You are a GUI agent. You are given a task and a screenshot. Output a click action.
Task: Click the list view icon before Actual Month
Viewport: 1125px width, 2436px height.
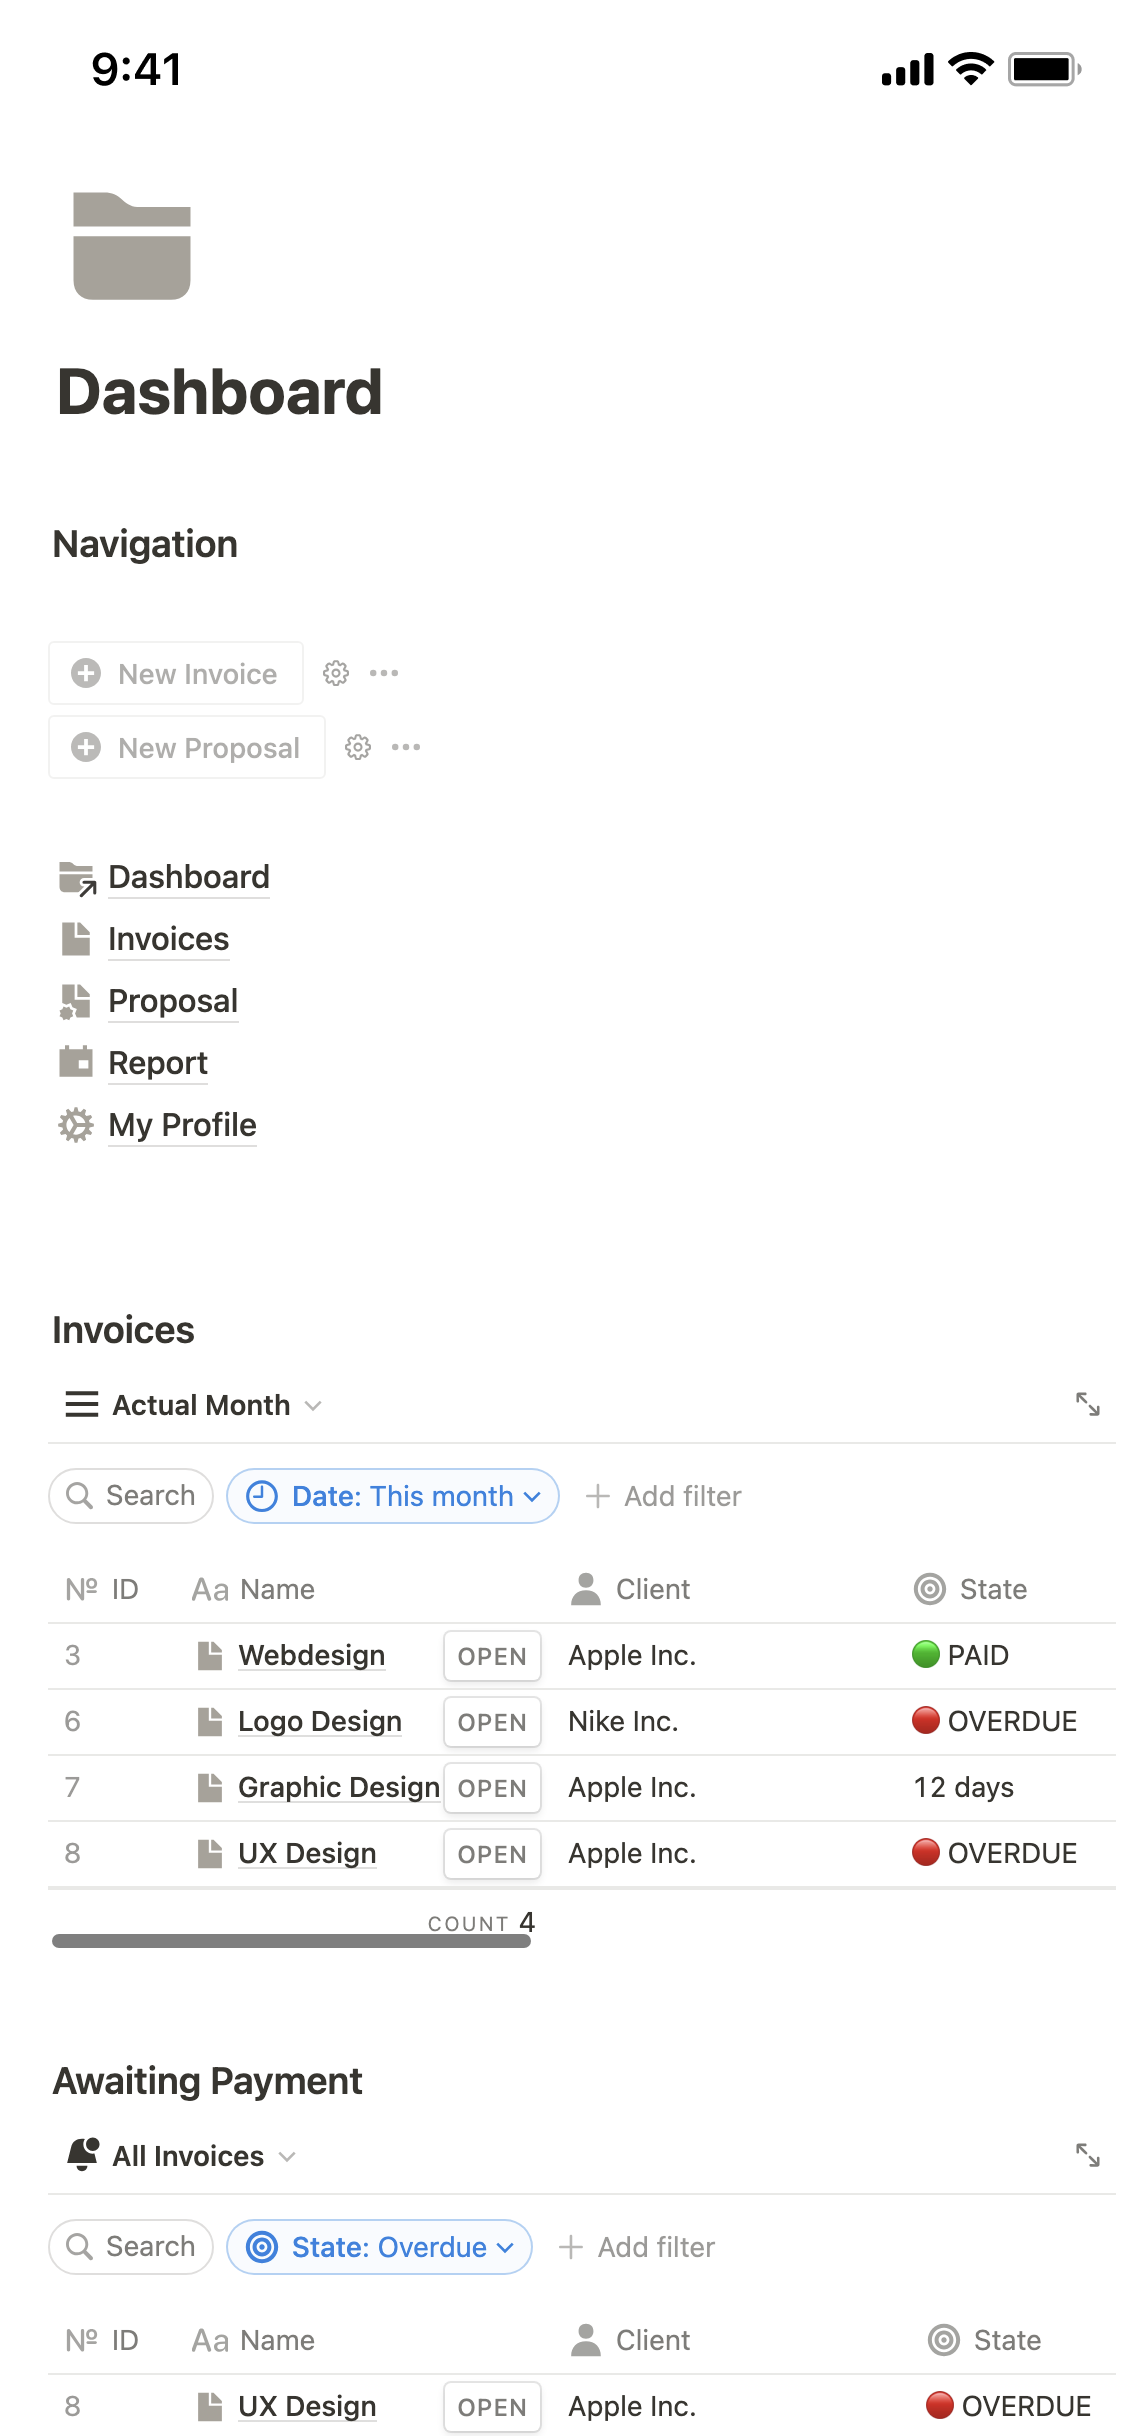pos(81,1404)
